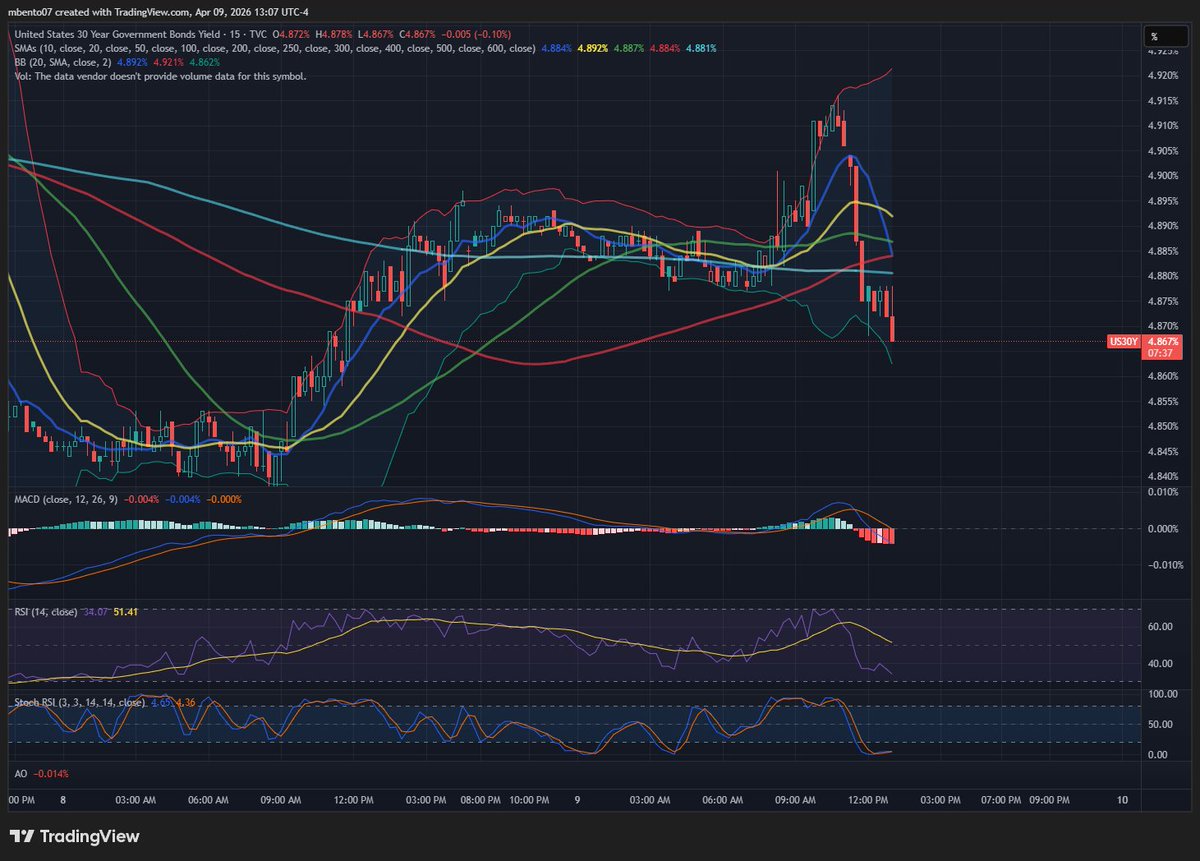Click the 08:00 PM time axis label
This screenshot has width=1200, height=861.
[480, 800]
